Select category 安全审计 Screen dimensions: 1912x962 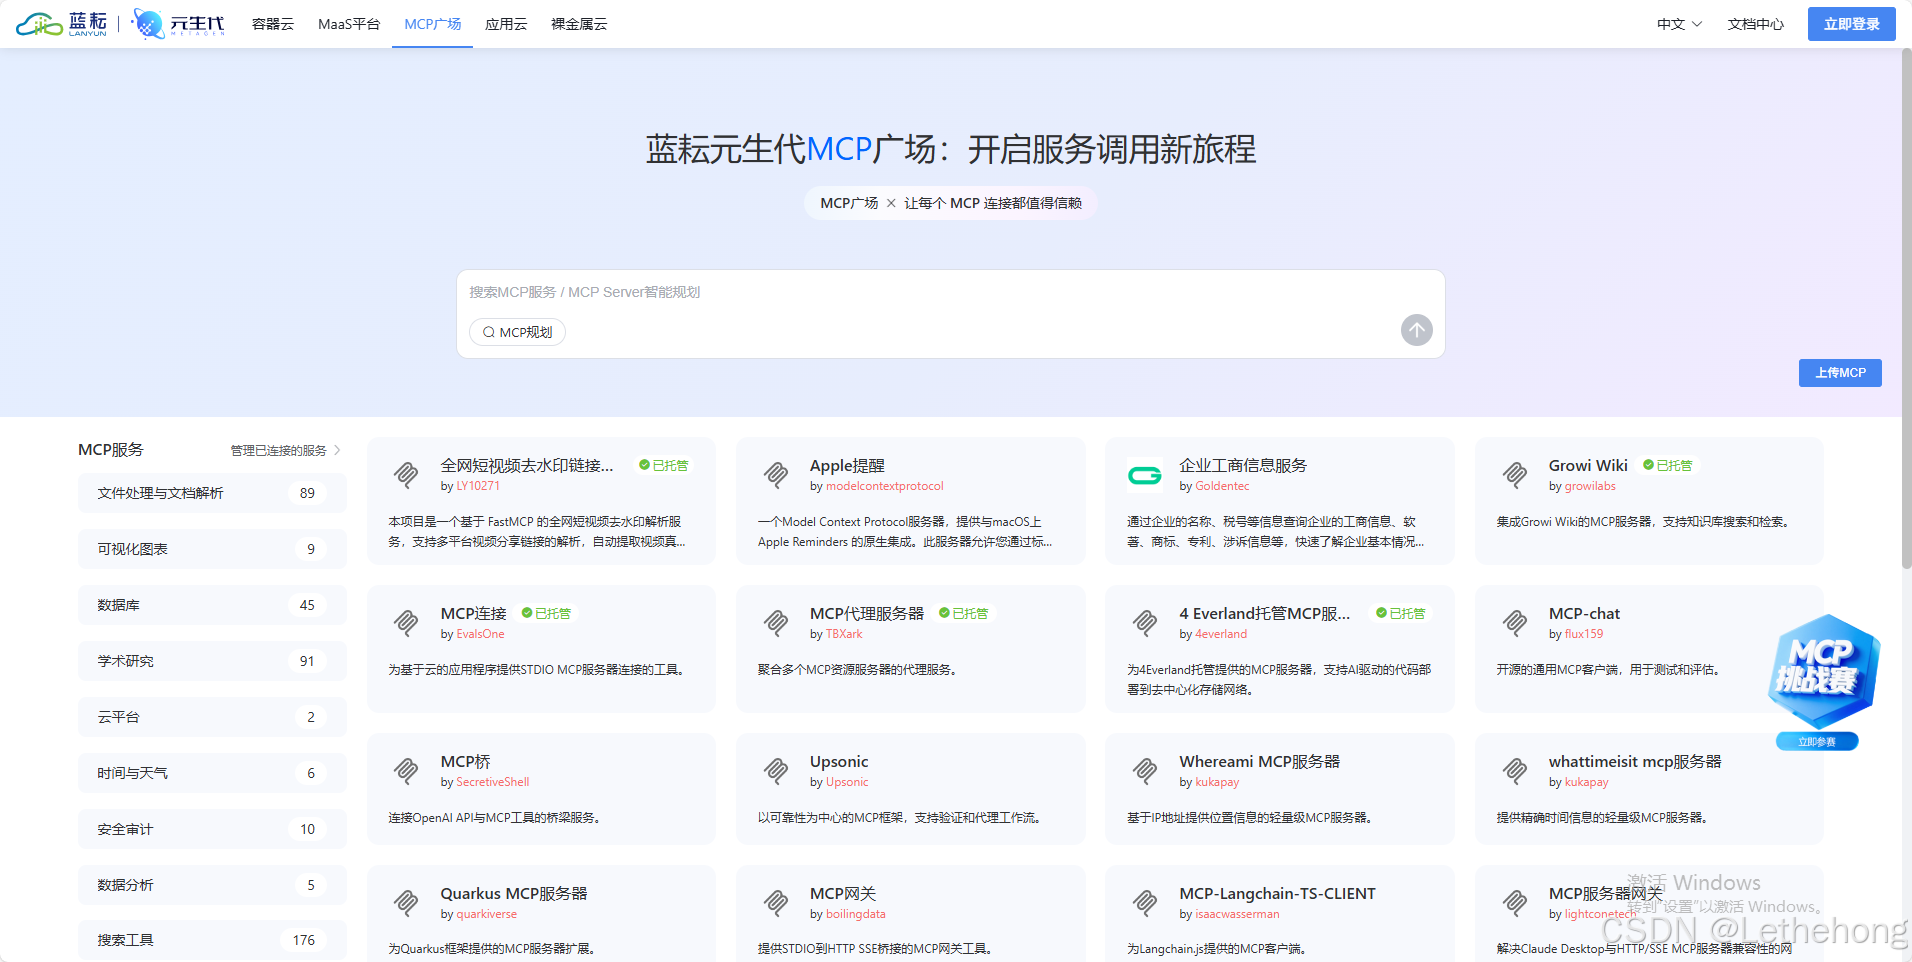pos(212,829)
